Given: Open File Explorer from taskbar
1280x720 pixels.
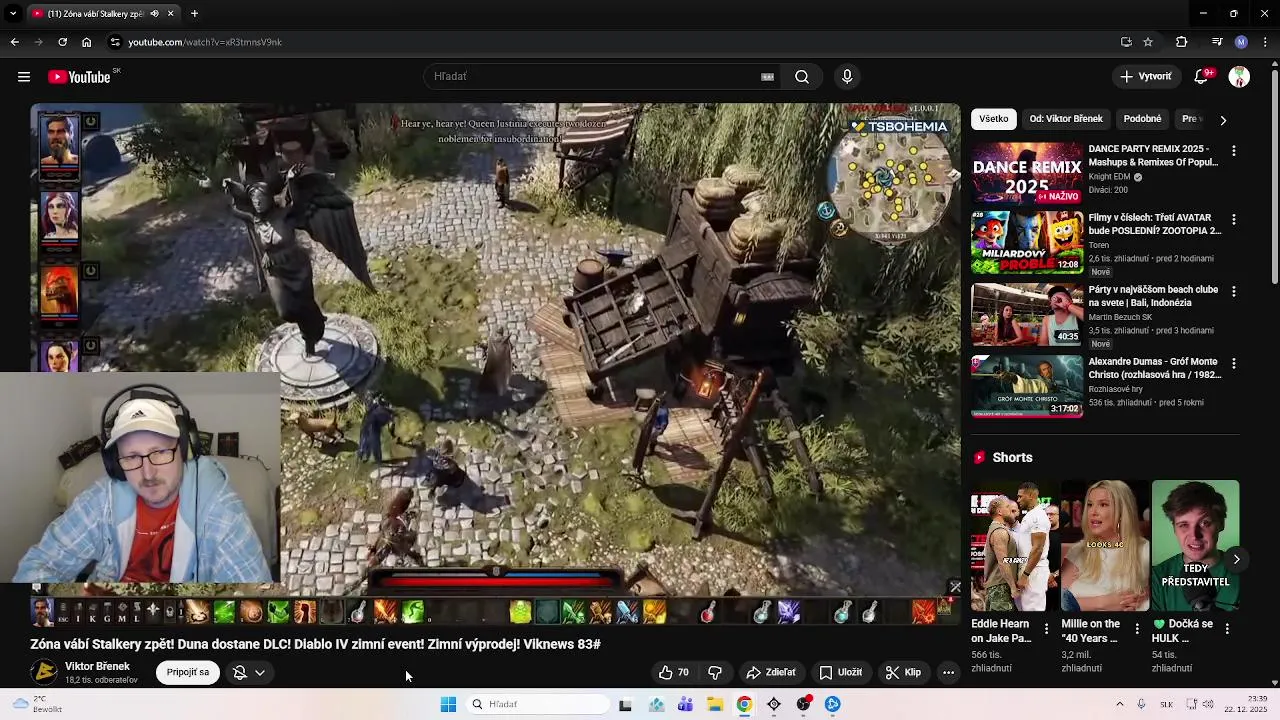Looking at the screenshot, I should pos(715,704).
